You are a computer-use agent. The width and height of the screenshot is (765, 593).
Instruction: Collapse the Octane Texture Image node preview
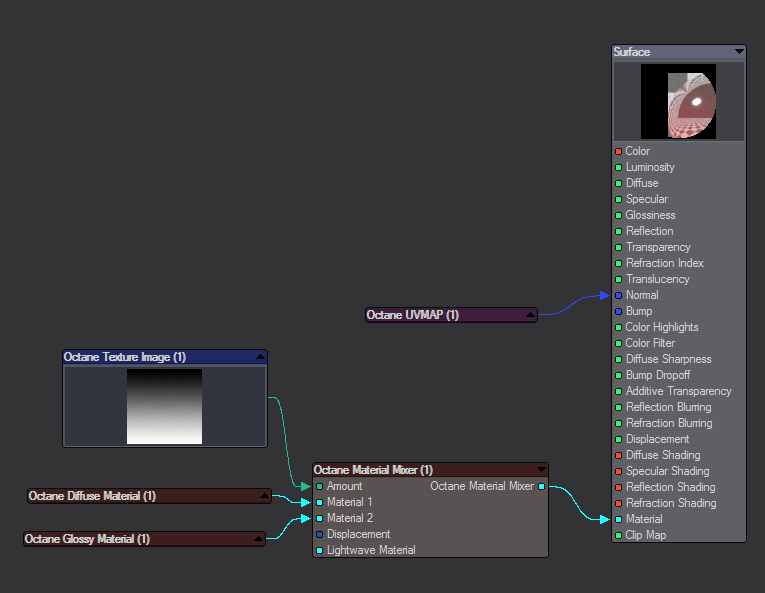(261, 357)
